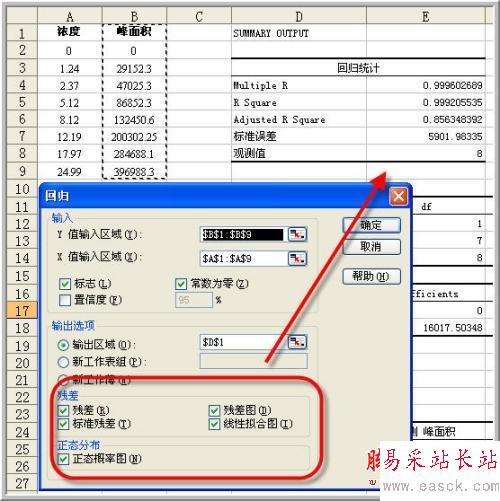The width and height of the screenshot is (500, 501).
Task: Click cell with value 29152.3
Action: 134,68
